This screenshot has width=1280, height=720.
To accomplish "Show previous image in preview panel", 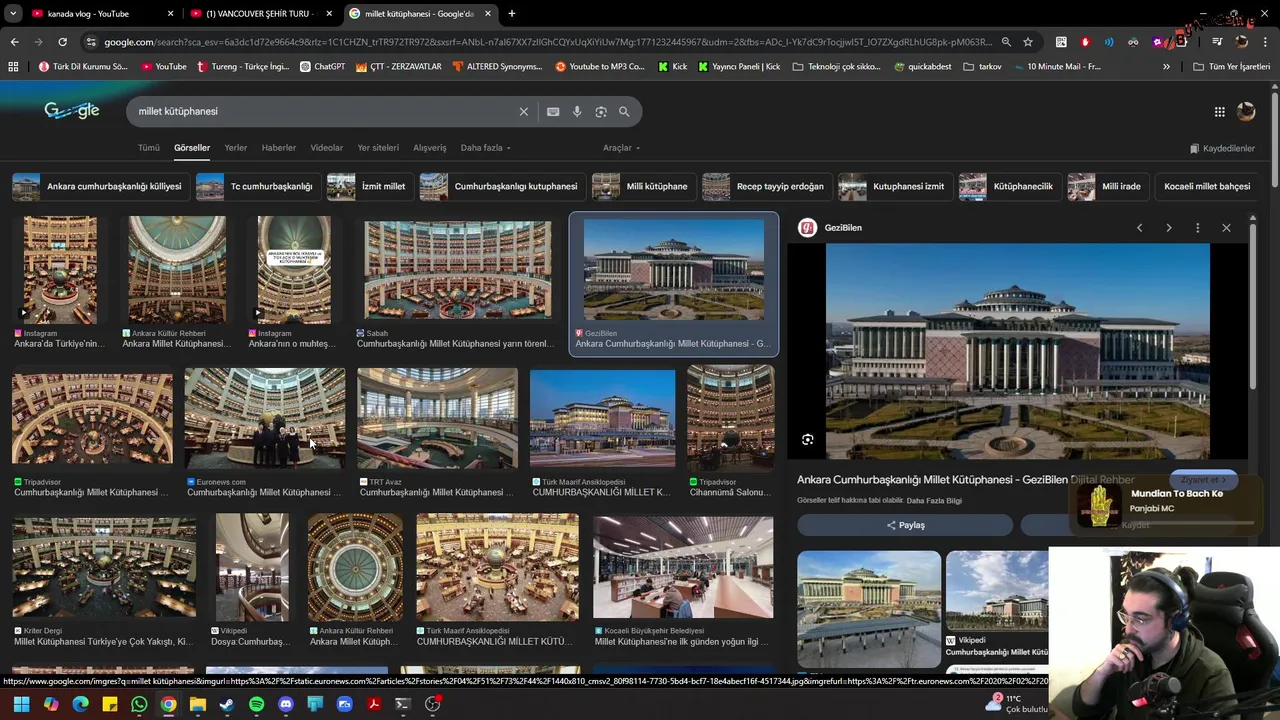I will click(1139, 228).
